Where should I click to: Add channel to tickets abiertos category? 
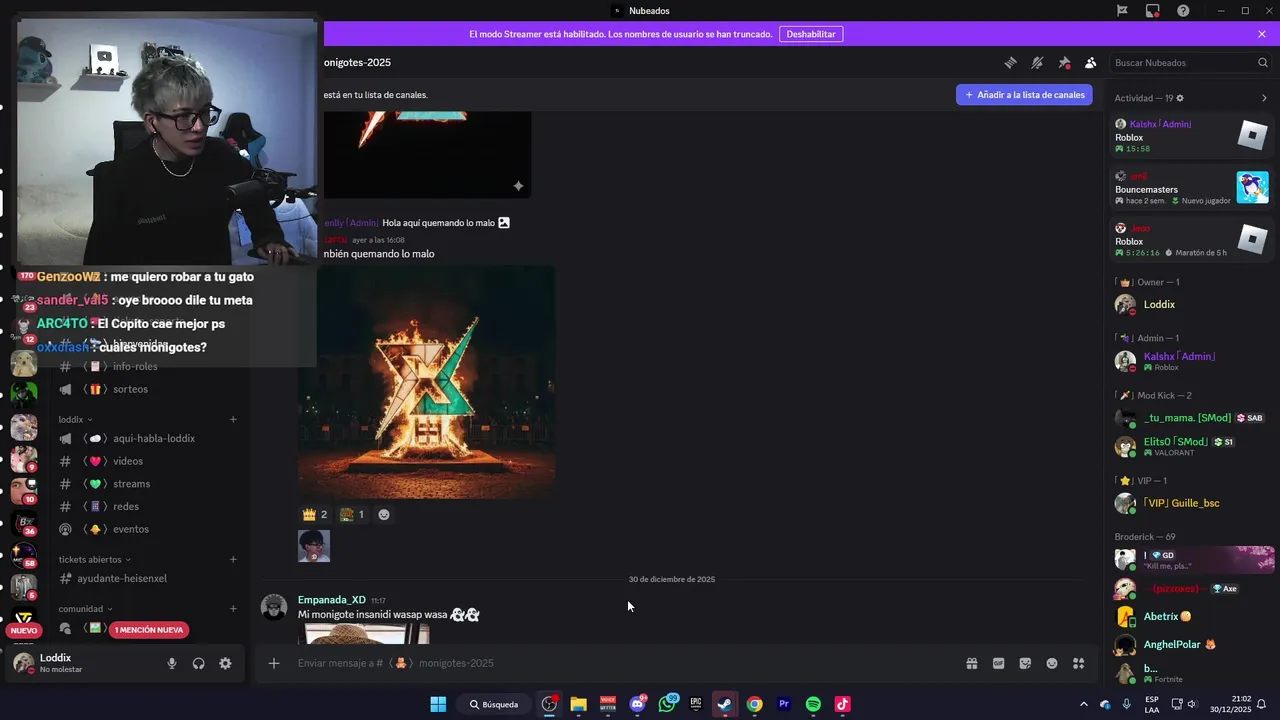(233, 559)
